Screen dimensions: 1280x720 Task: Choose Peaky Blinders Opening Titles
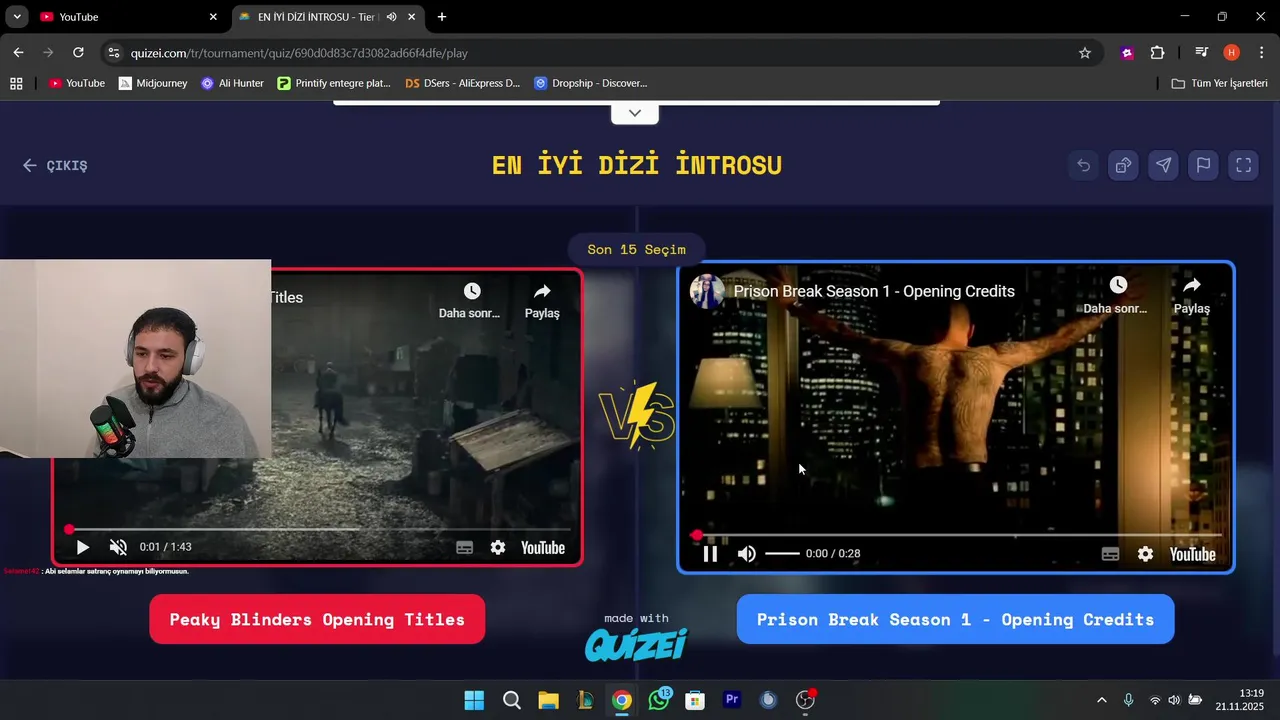click(x=317, y=619)
